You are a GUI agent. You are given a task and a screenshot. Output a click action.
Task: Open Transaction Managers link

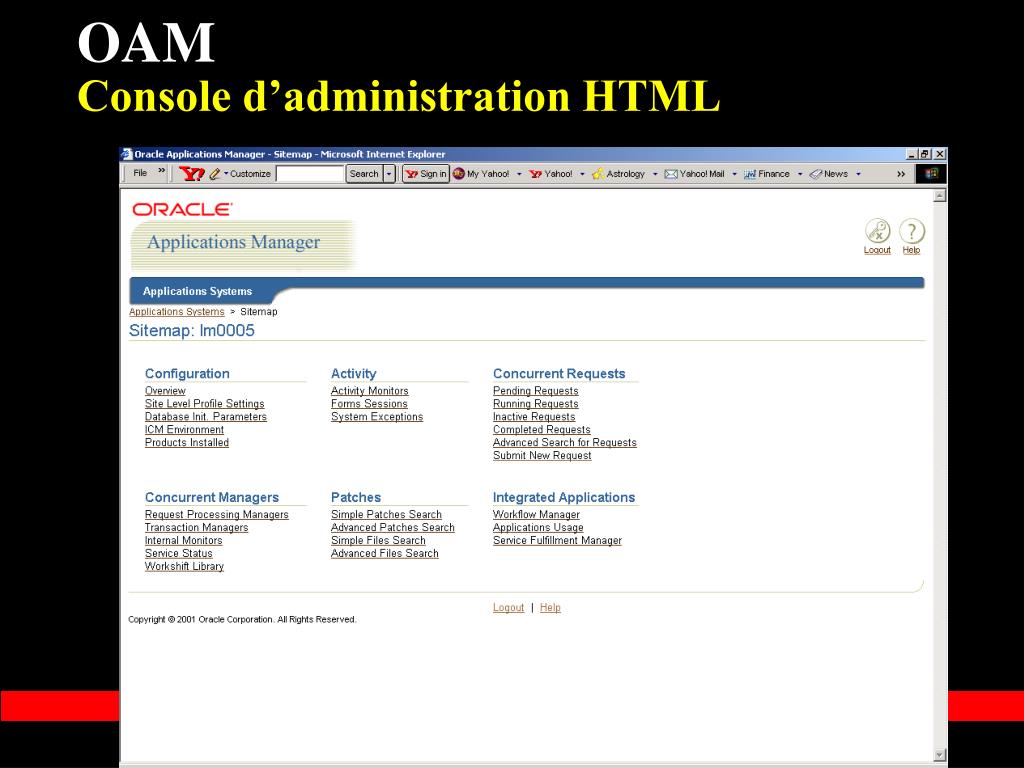tap(197, 528)
